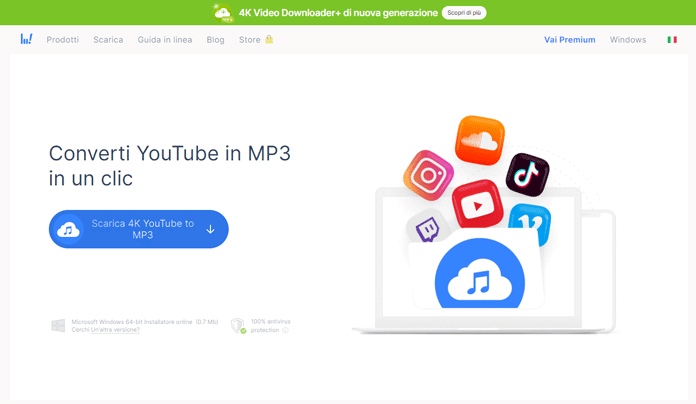
Task: Open the Windows platform selector
Action: point(628,40)
